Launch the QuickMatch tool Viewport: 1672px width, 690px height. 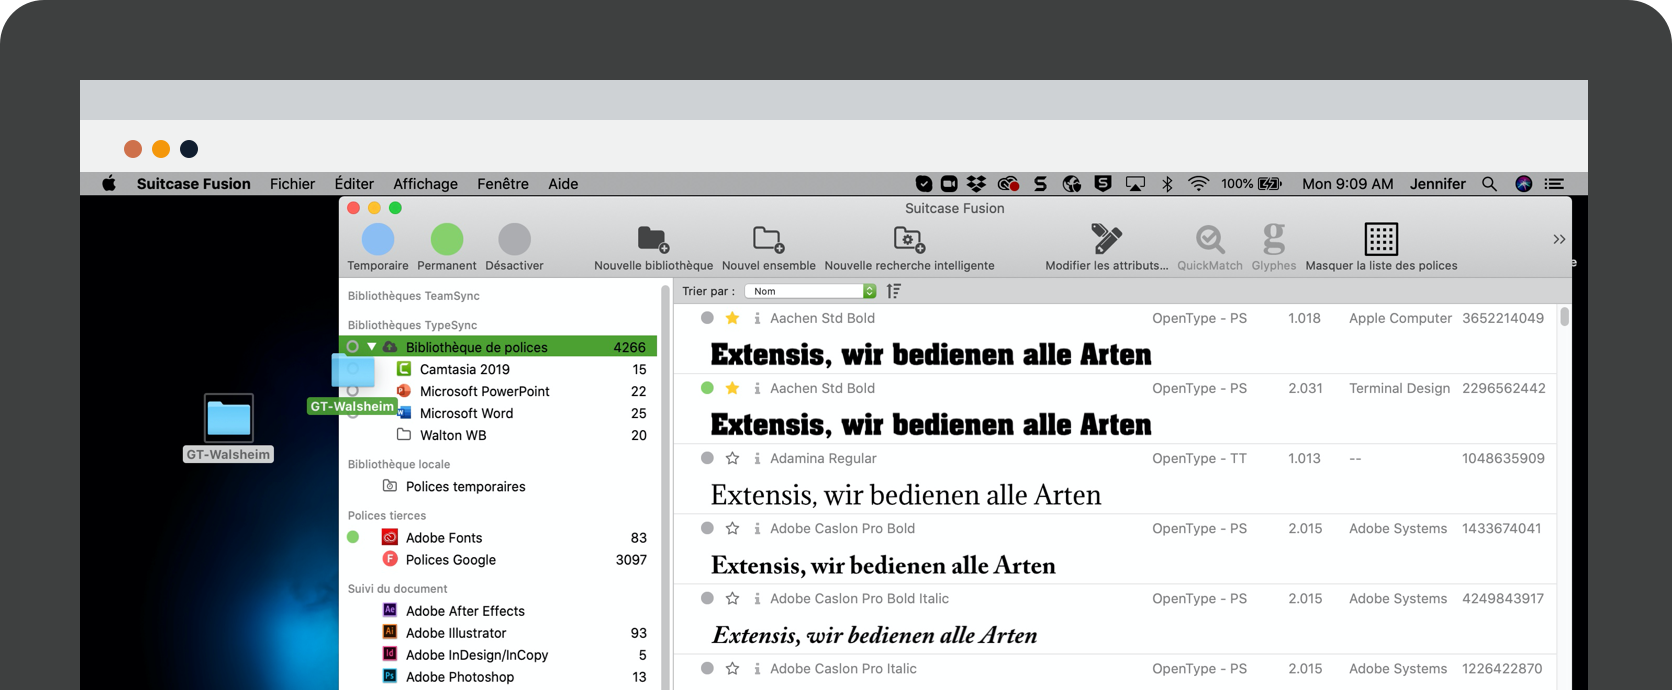pyautogui.click(x=1210, y=247)
